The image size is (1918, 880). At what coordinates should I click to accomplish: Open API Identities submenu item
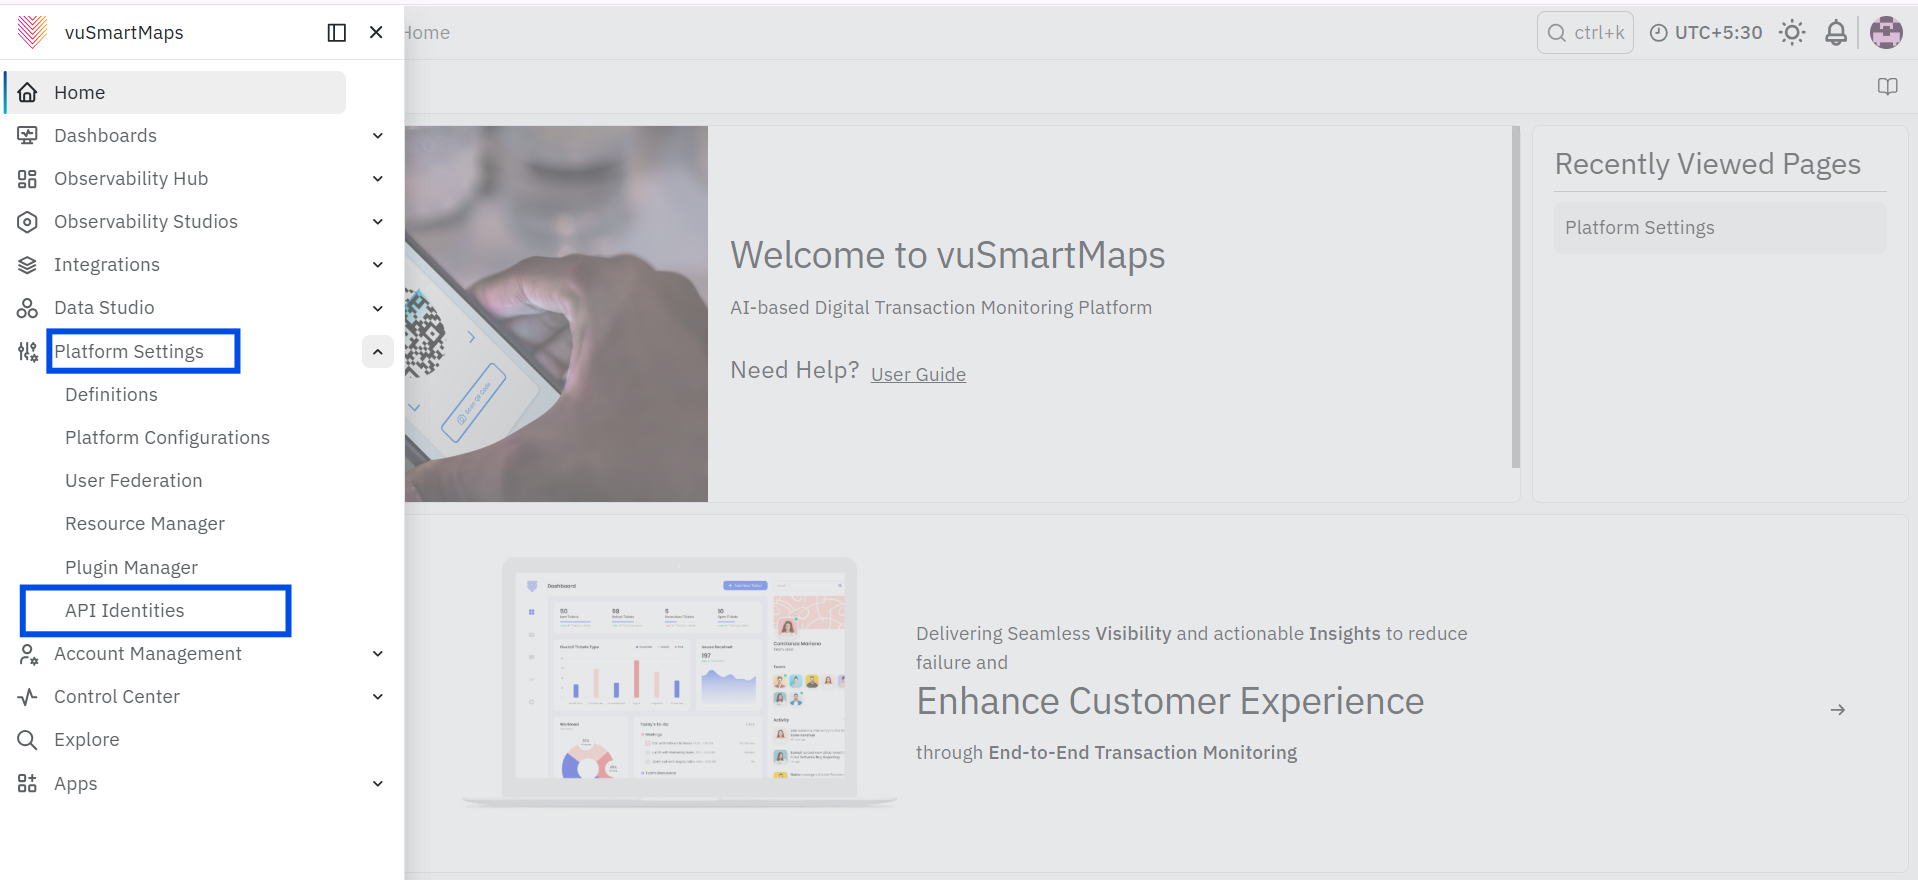coord(125,611)
